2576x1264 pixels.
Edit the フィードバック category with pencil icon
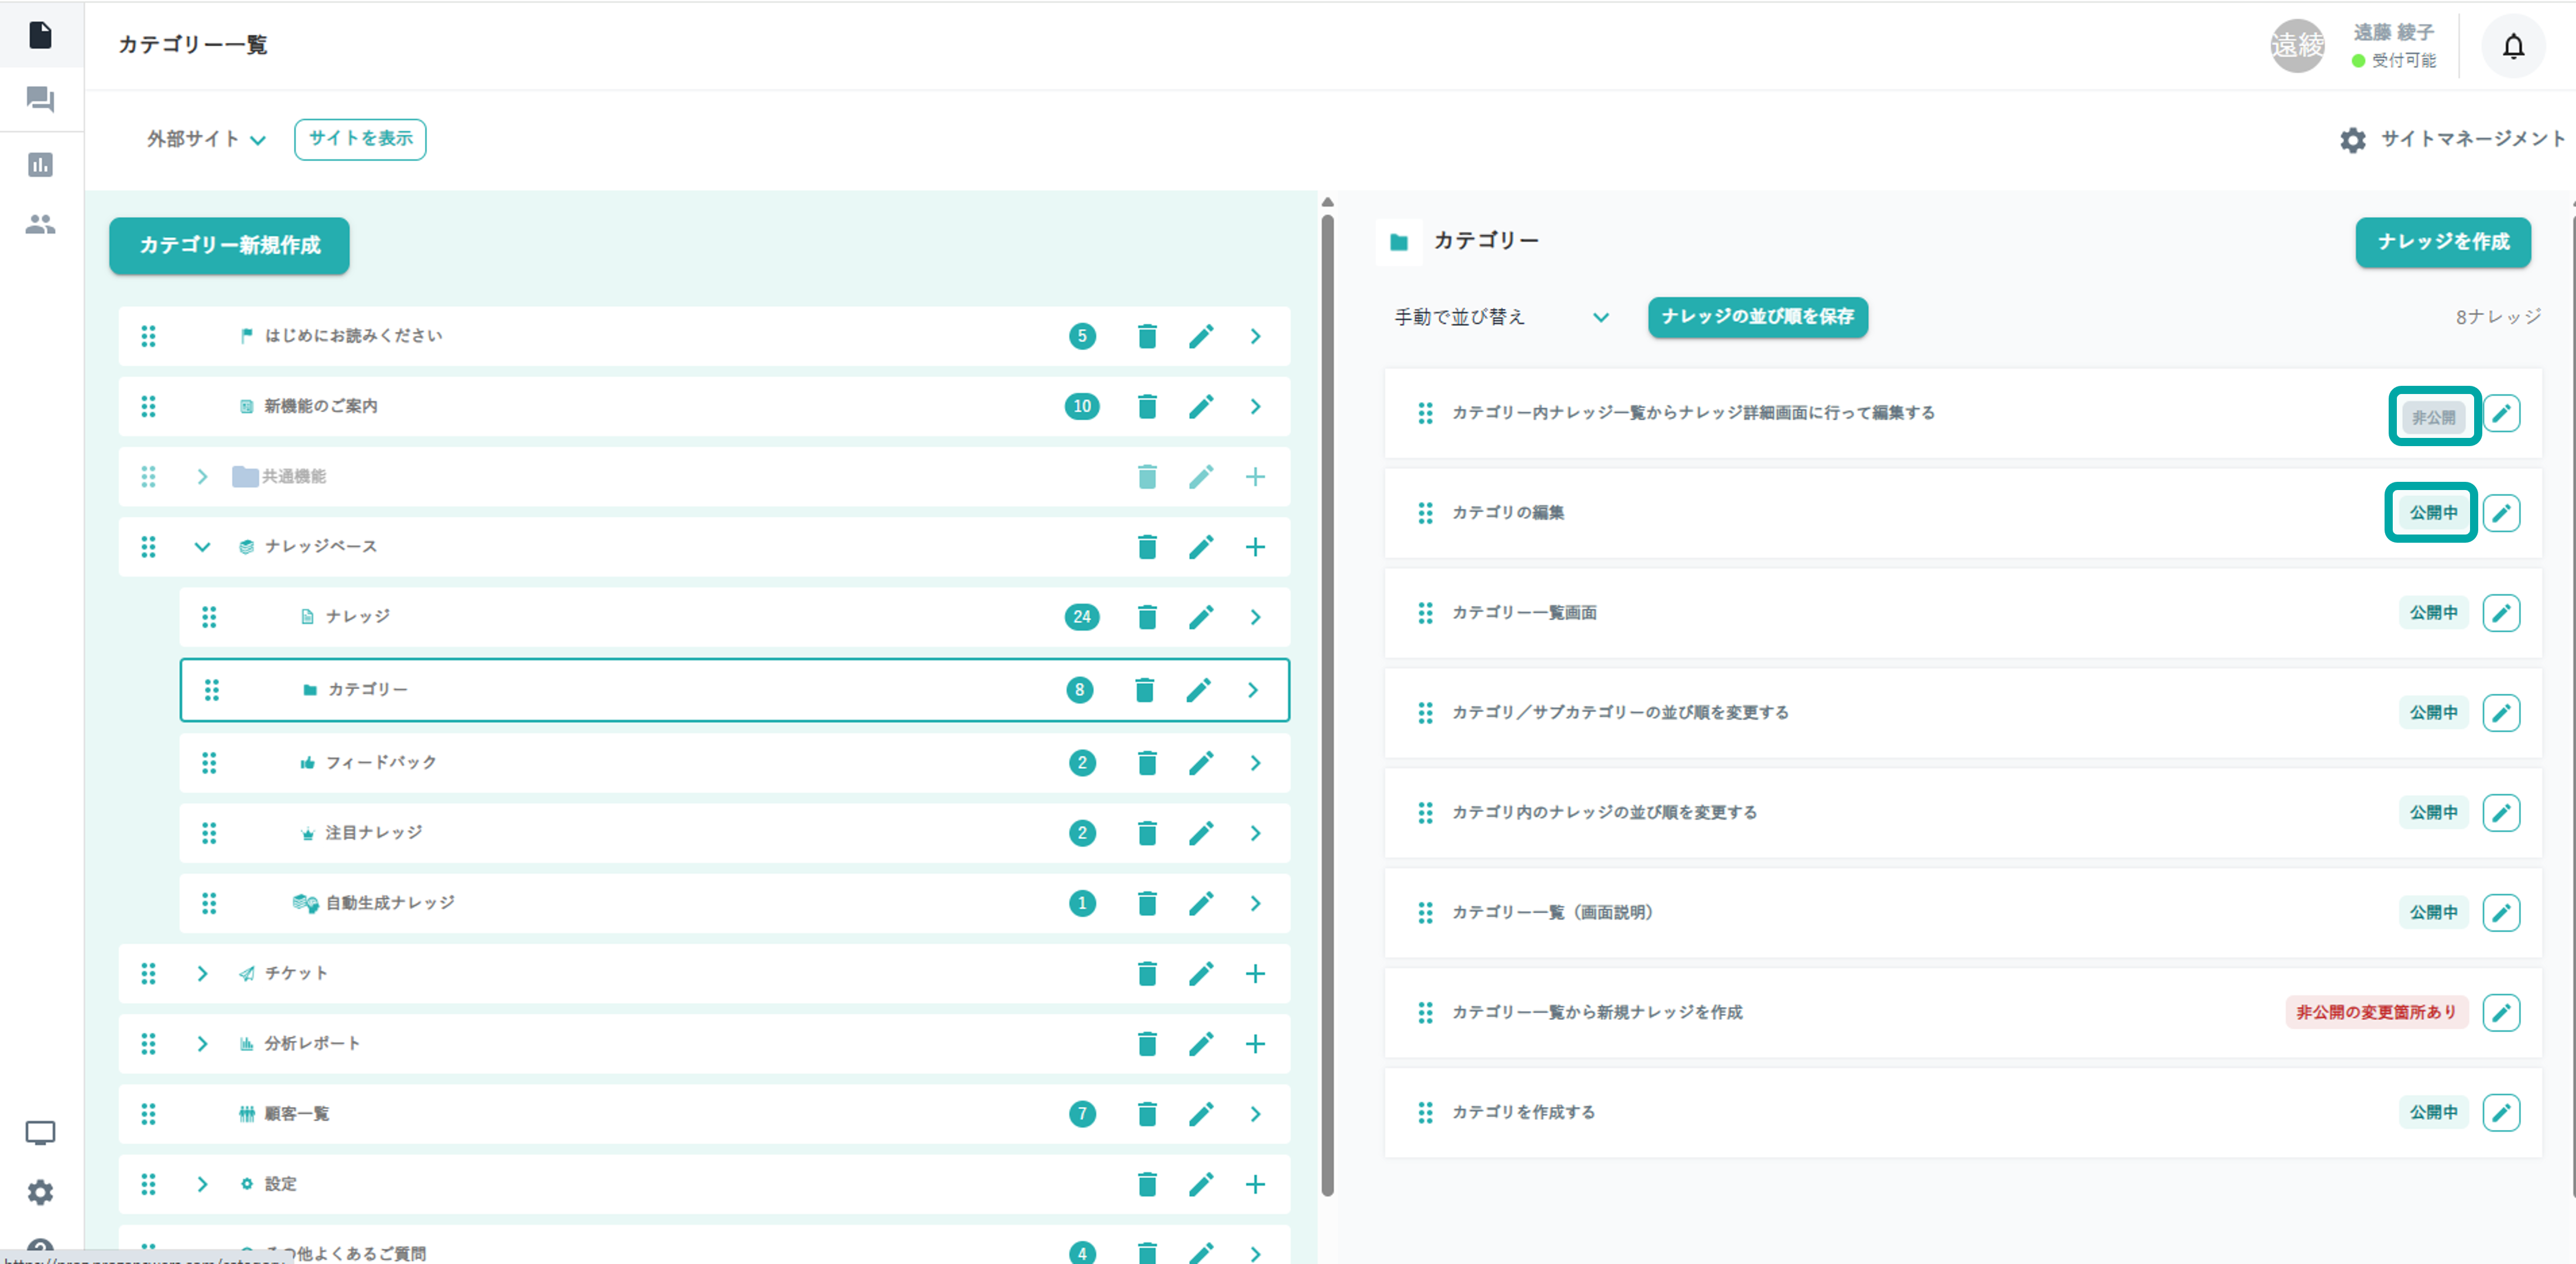[x=1200, y=763]
